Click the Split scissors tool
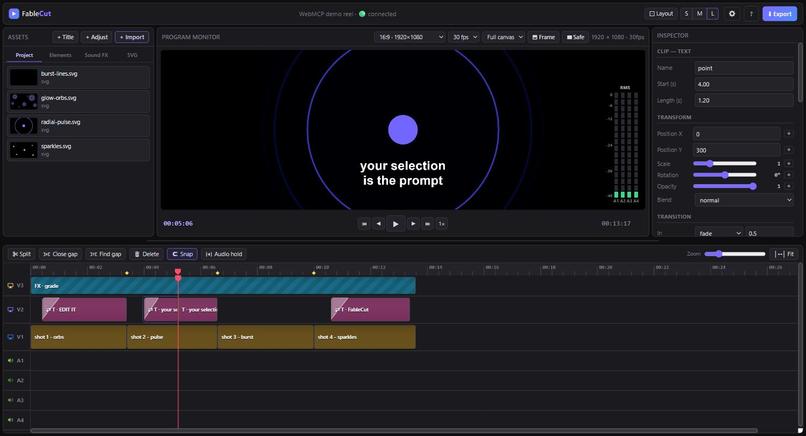The height and width of the screenshot is (436, 806). click(x=22, y=254)
